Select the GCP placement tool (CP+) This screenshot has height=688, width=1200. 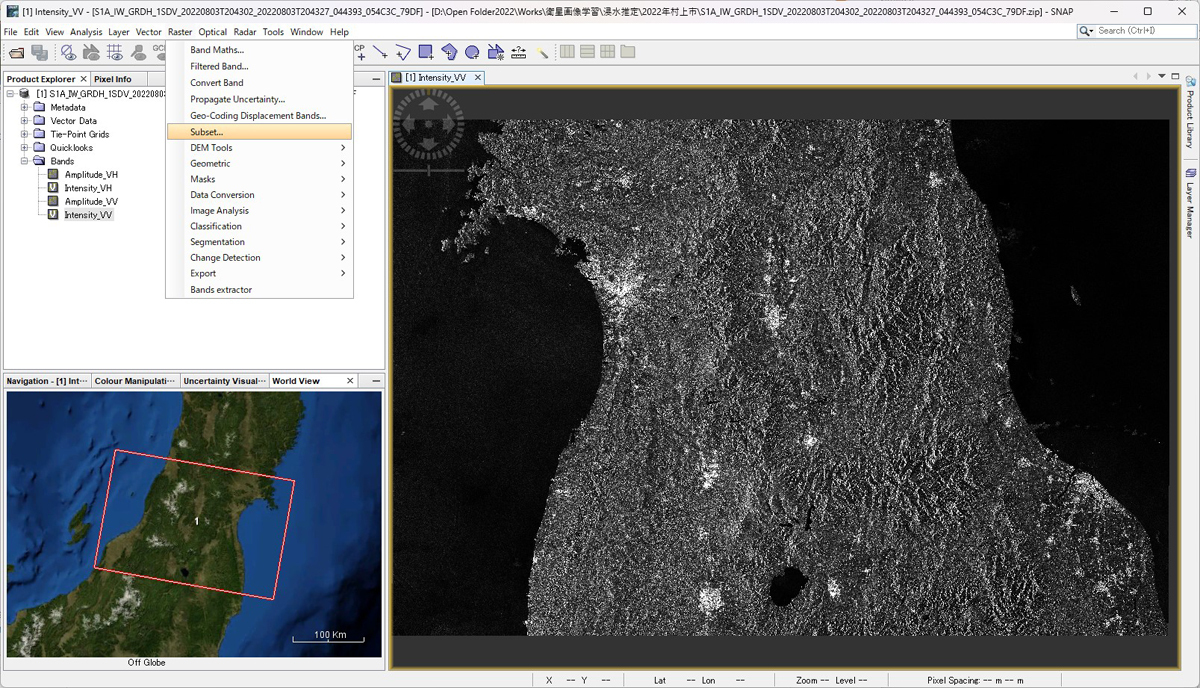(x=360, y=52)
